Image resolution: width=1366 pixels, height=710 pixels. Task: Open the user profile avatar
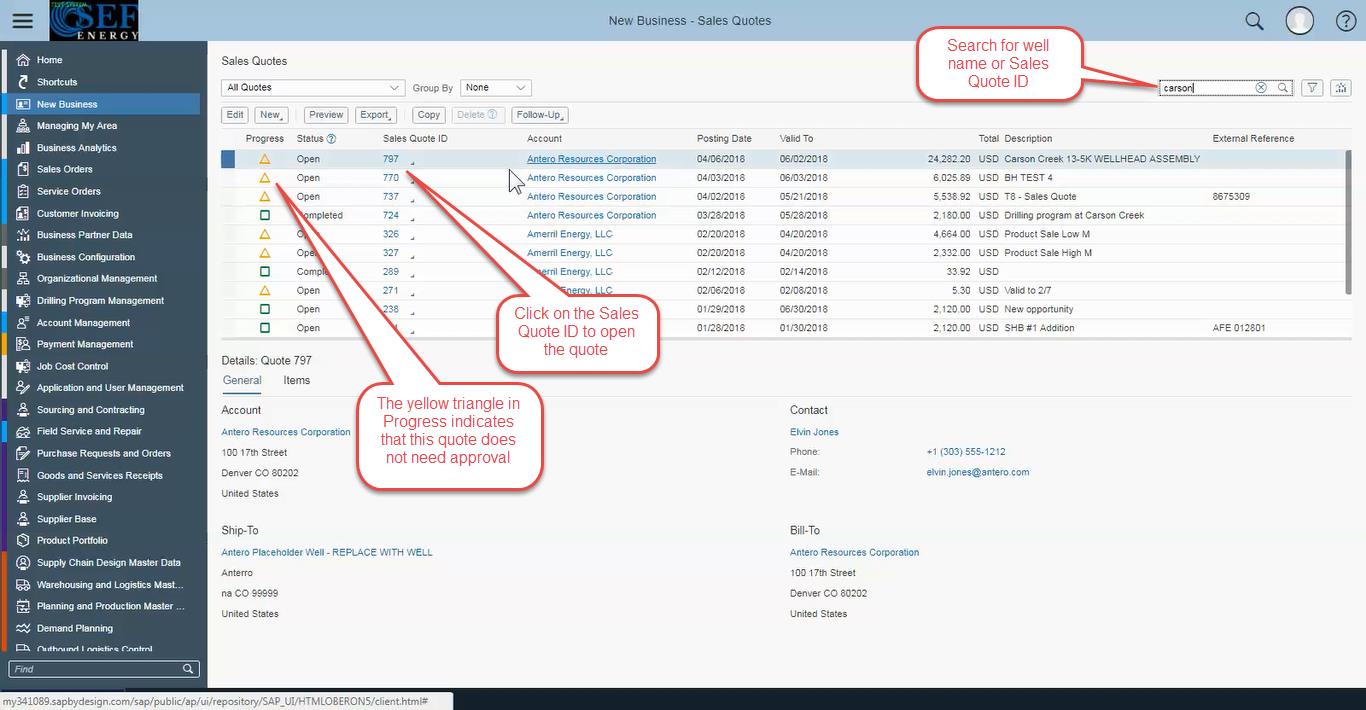pos(1299,20)
